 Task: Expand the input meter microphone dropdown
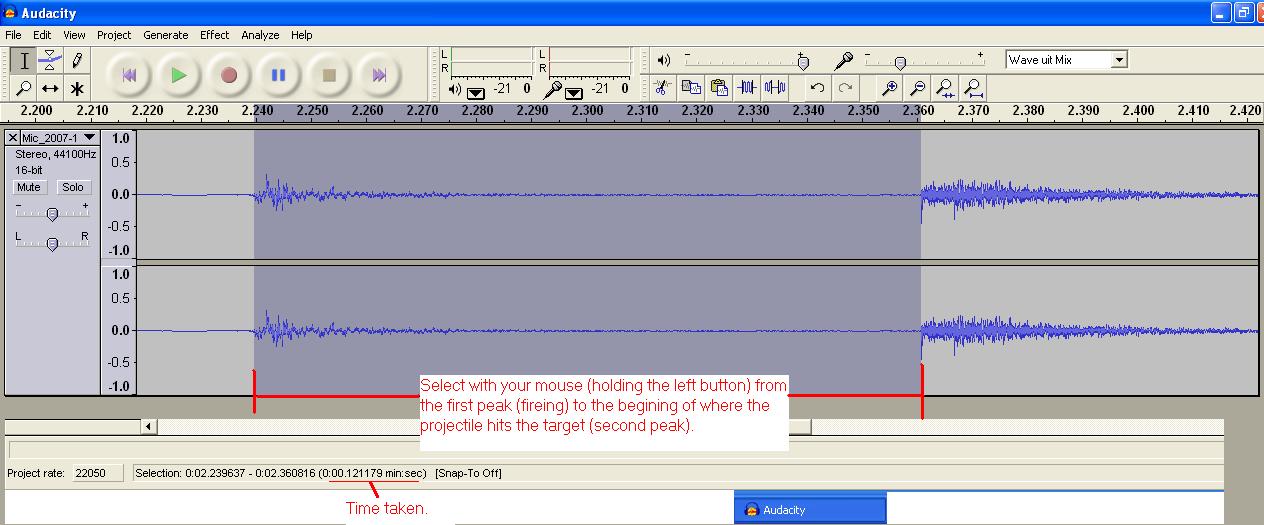(574, 93)
